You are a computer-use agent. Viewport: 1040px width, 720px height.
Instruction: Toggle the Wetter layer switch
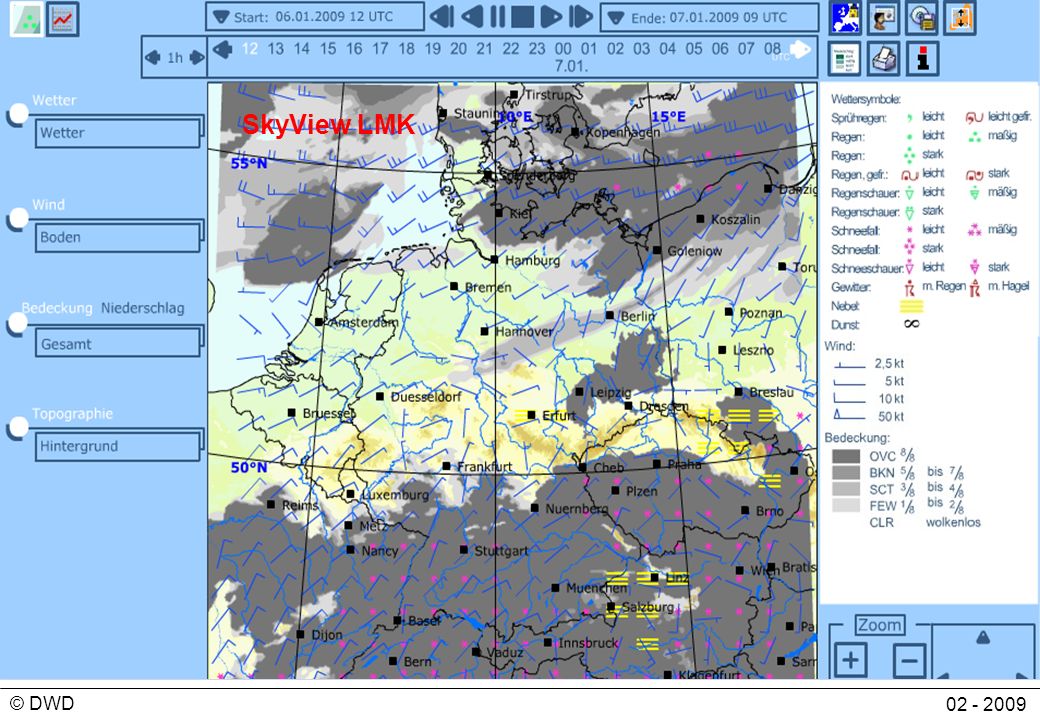coord(17,114)
